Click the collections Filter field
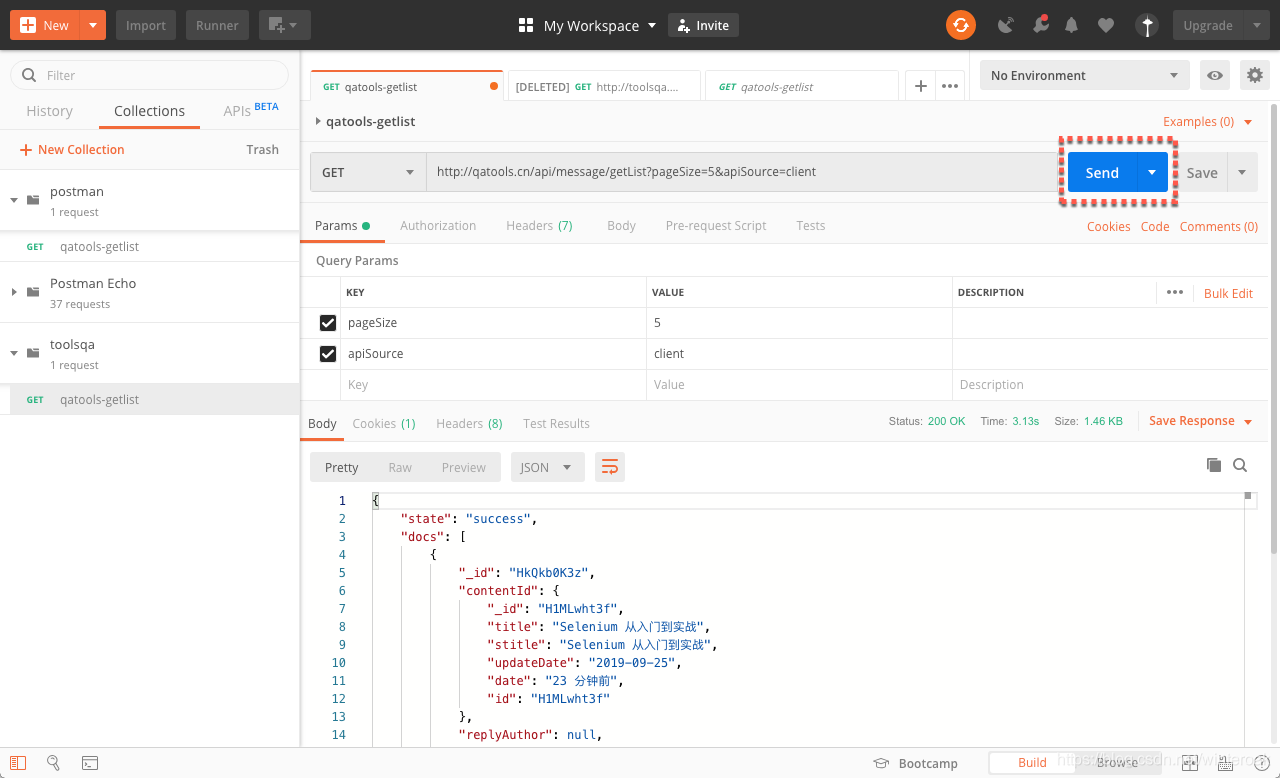The image size is (1280, 778). click(149, 75)
